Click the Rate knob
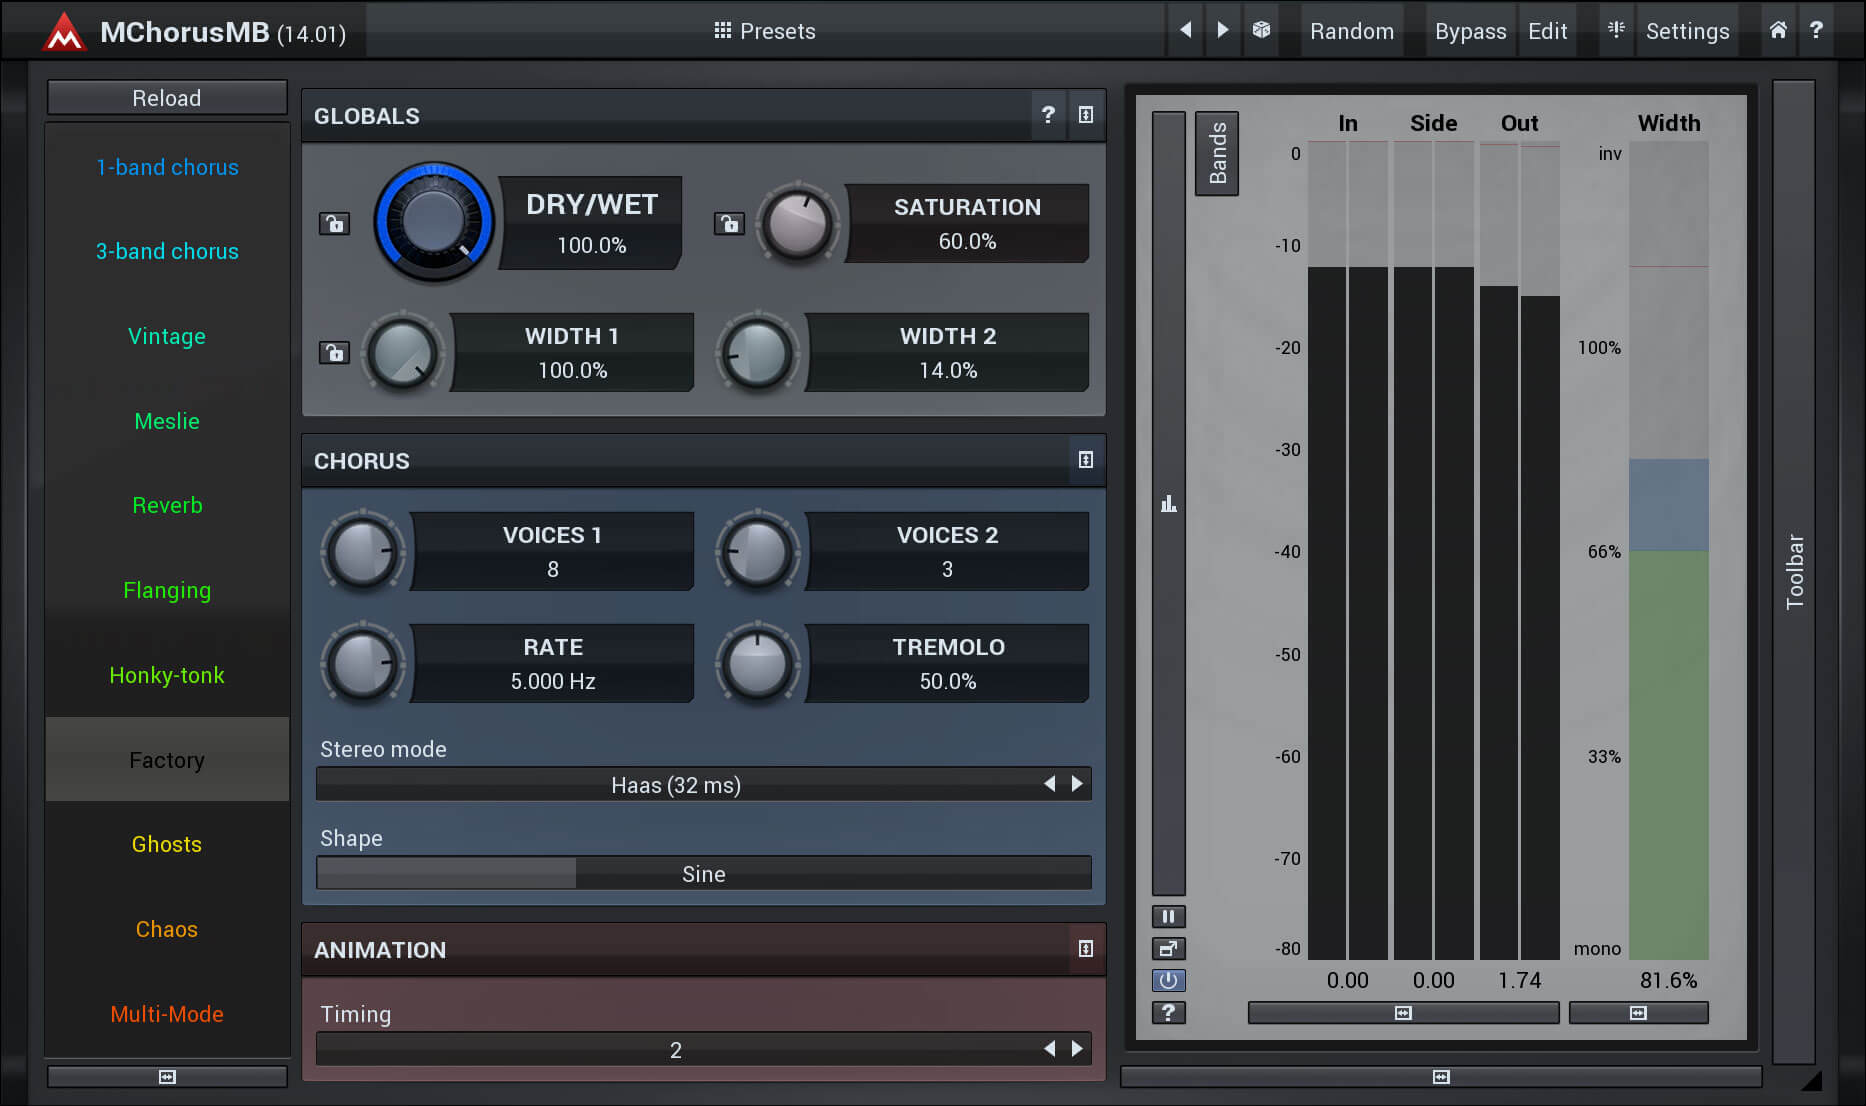 (x=362, y=664)
